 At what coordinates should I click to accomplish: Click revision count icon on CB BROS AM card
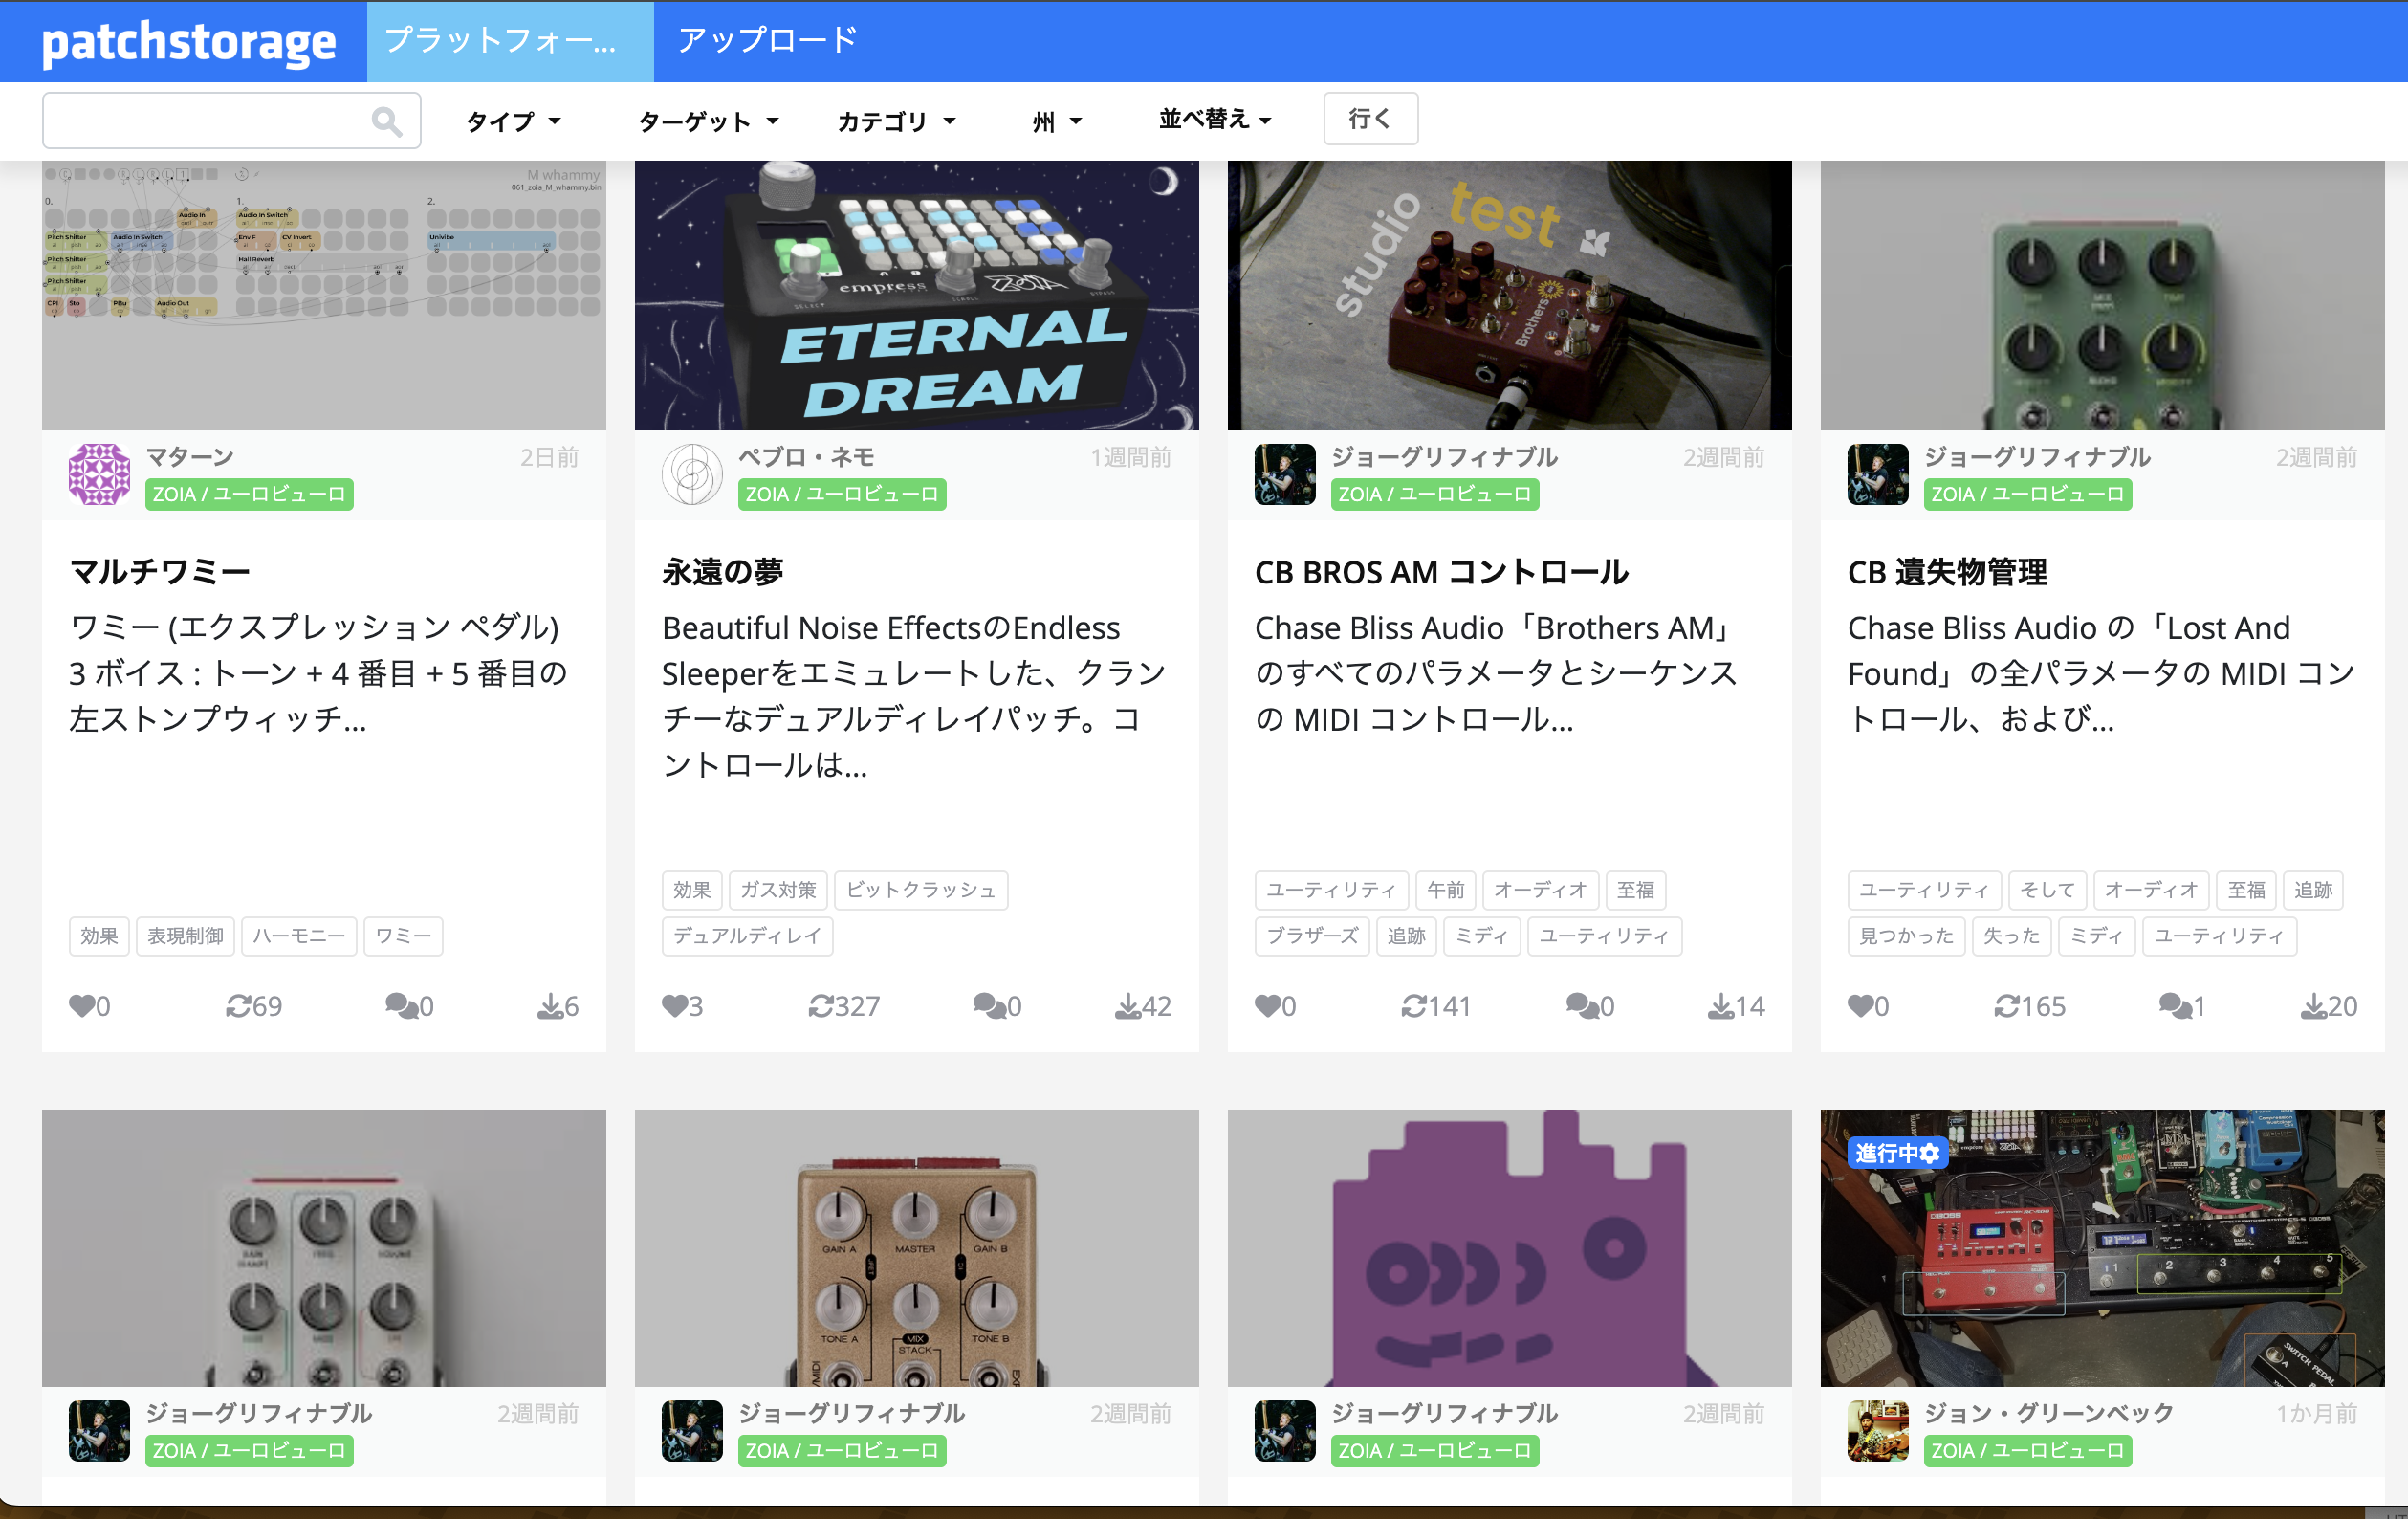(x=1413, y=1005)
